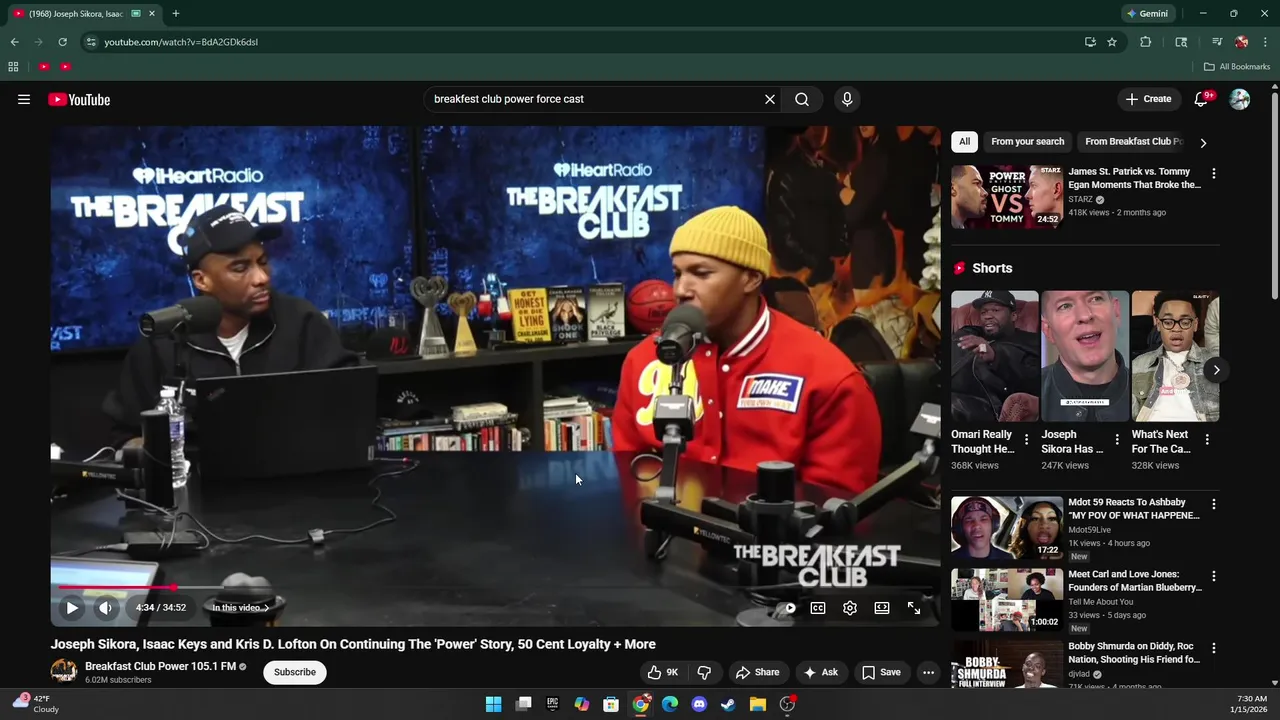The height and width of the screenshot is (720, 1280).
Task: Go back in browser history
Action: 14,42
